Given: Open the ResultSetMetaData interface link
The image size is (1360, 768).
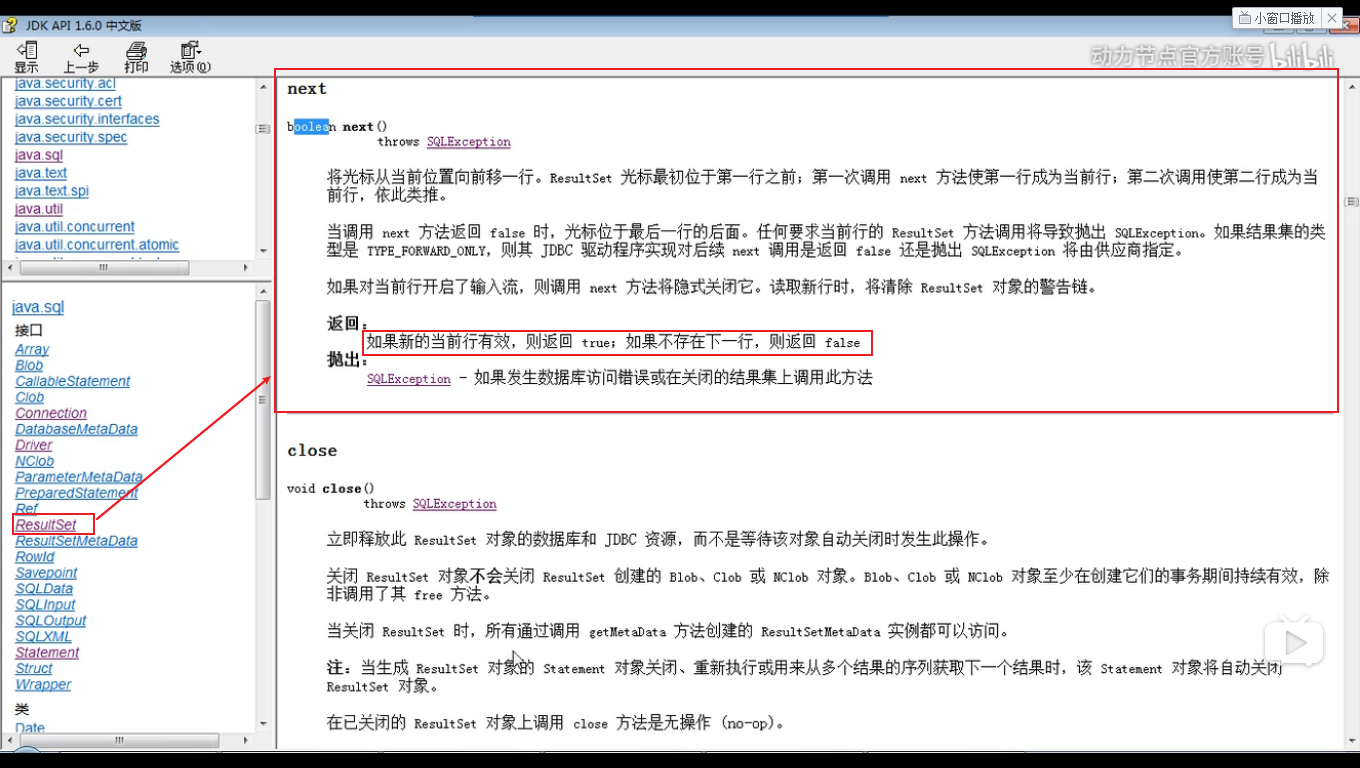Looking at the screenshot, I should 76,541.
